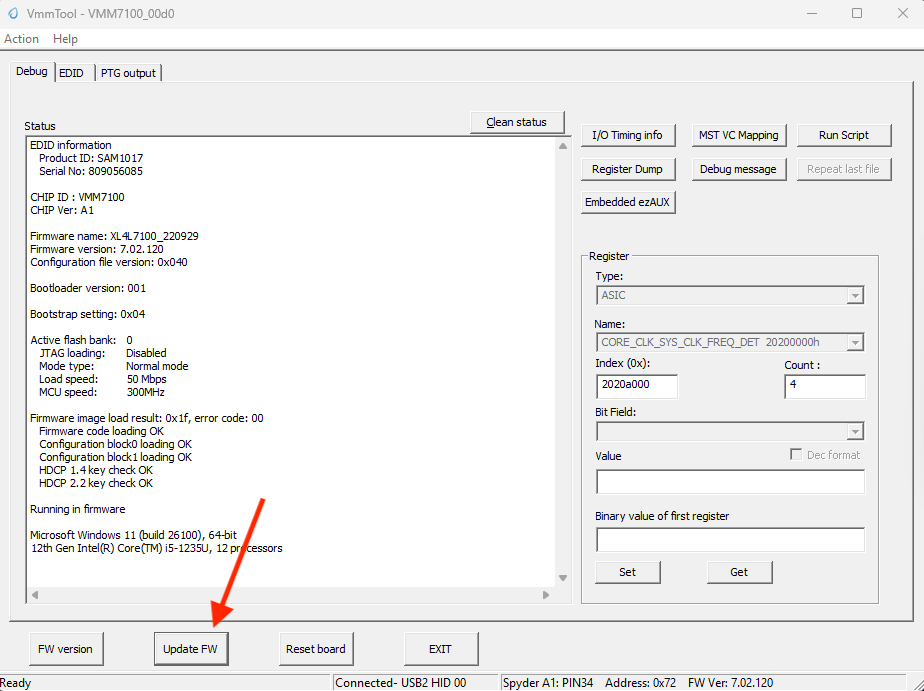Screen dimensions: 924x691
Task: Click the Clean status button
Action: [517, 121]
